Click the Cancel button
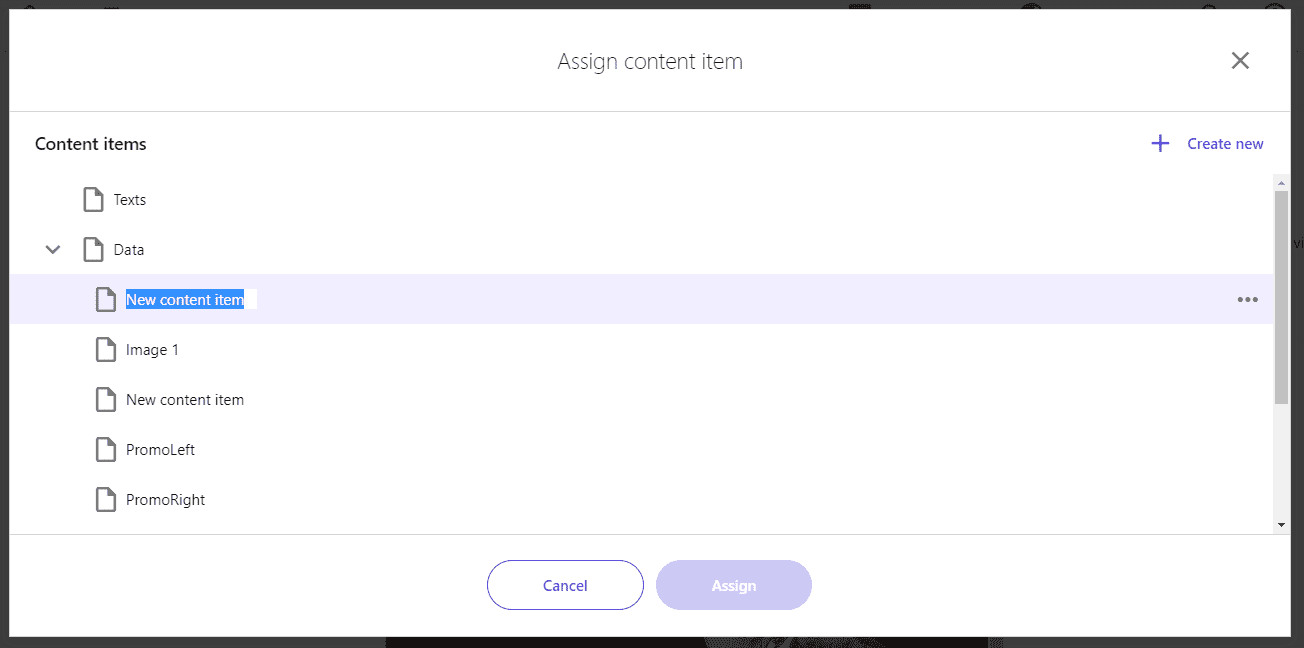 coord(565,585)
